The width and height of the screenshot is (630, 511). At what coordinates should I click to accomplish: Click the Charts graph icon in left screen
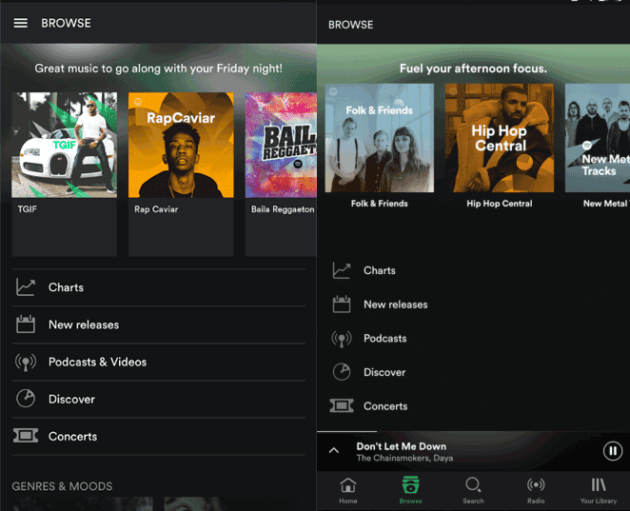click(25, 287)
